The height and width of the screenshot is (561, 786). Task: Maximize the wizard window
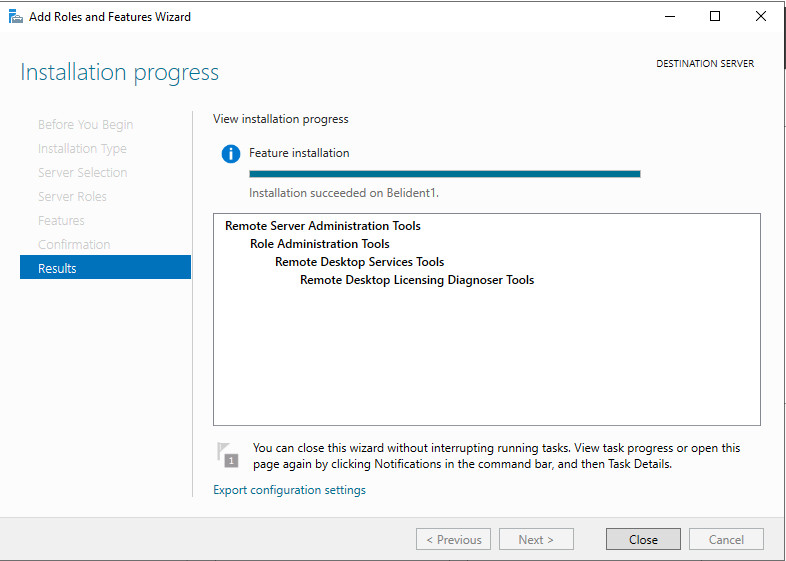pos(714,16)
